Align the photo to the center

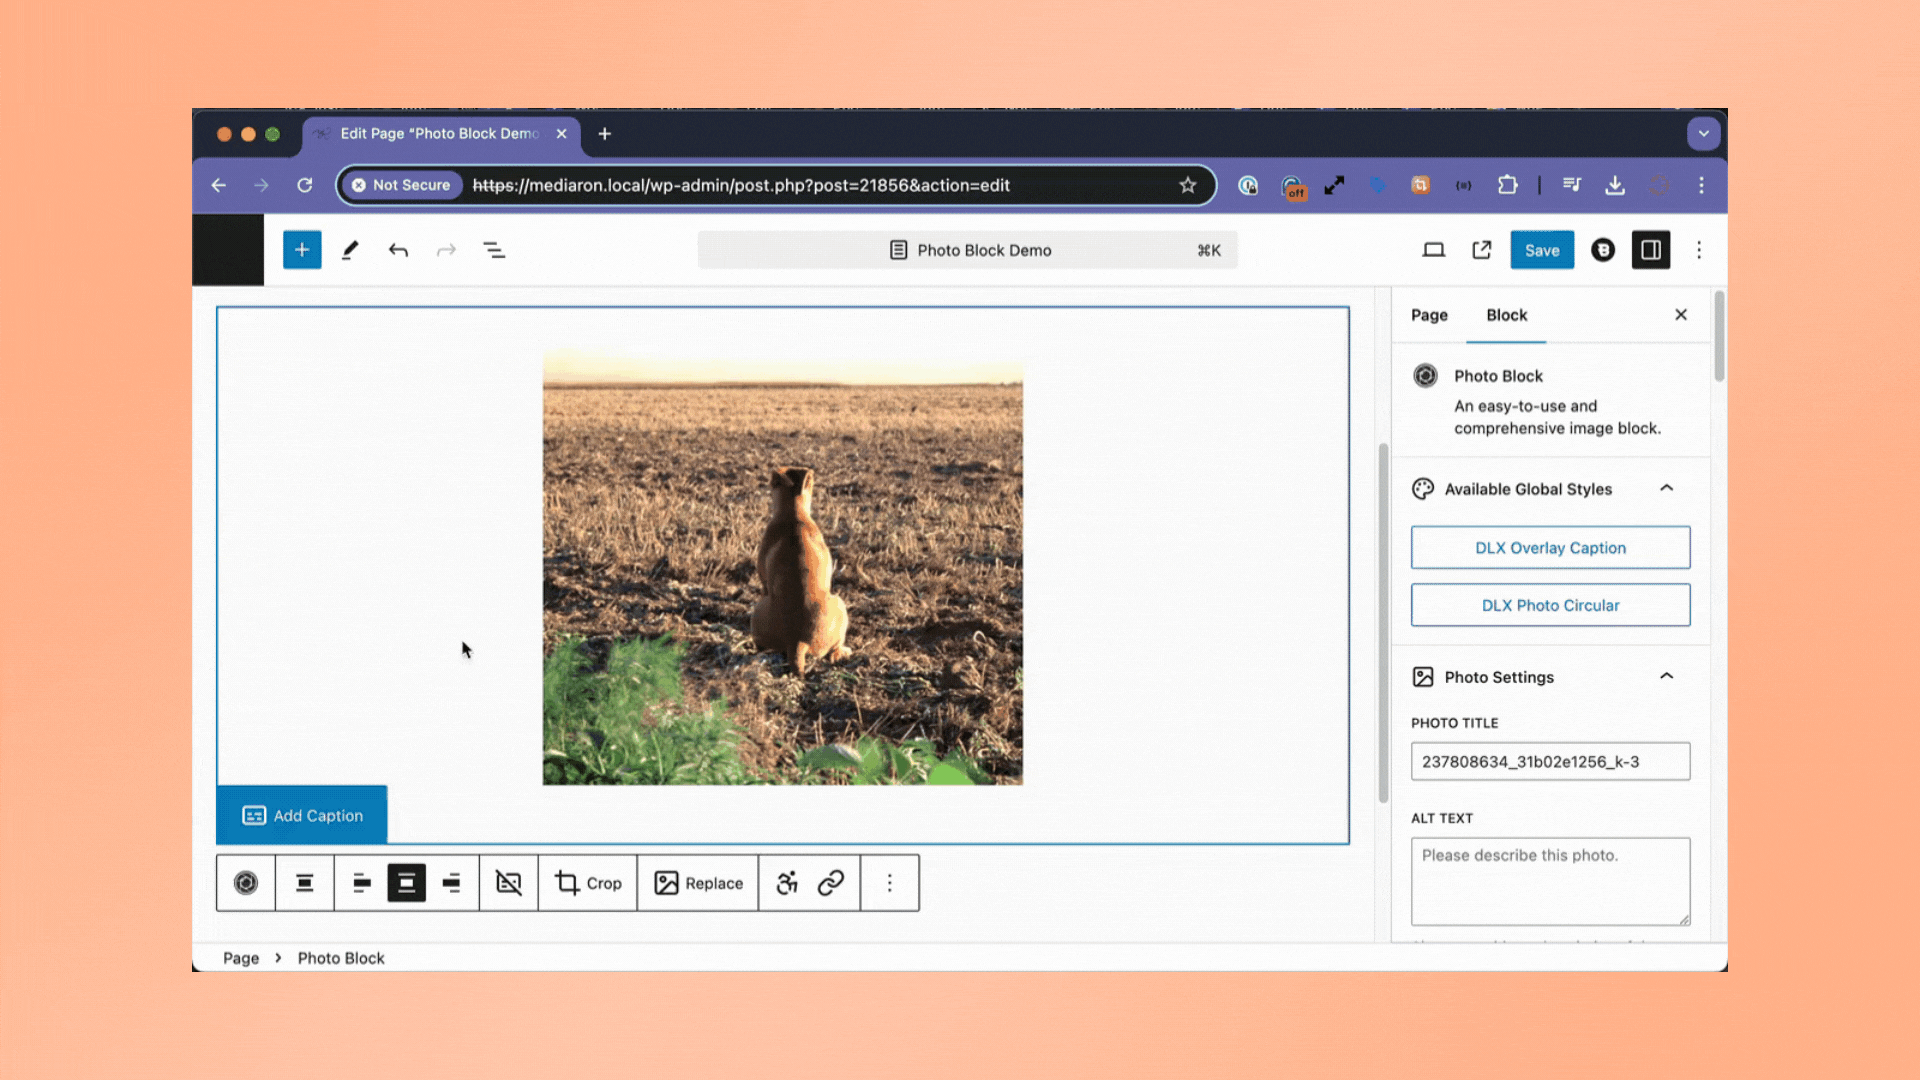(x=407, y=883)
